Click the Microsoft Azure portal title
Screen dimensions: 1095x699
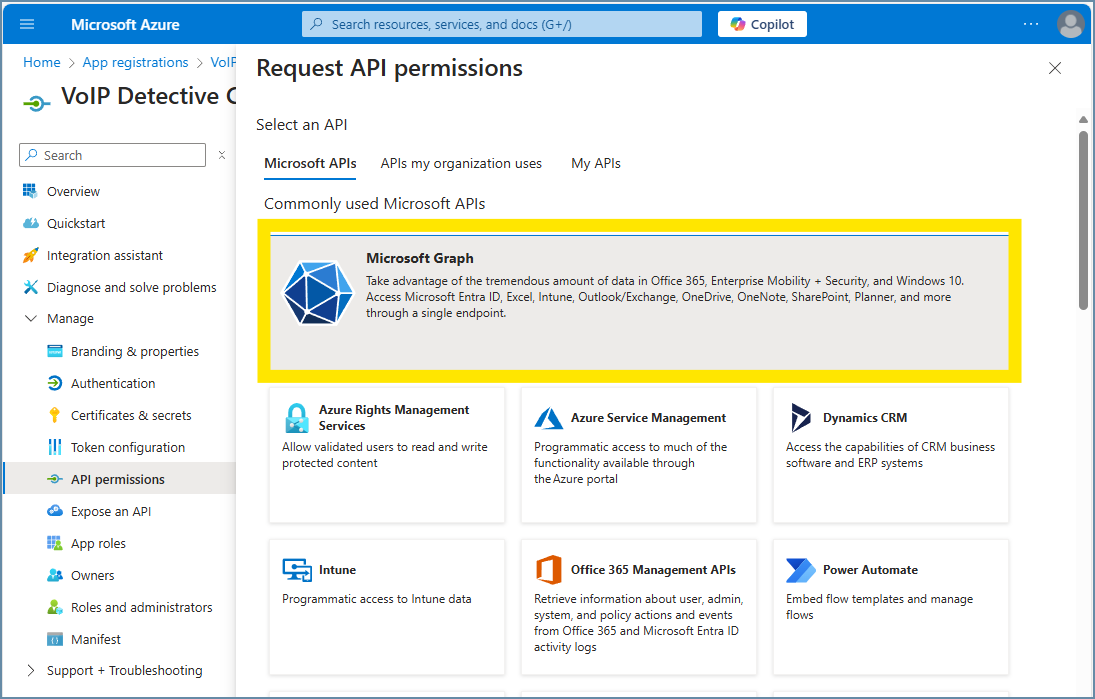(x=125, y=24)
